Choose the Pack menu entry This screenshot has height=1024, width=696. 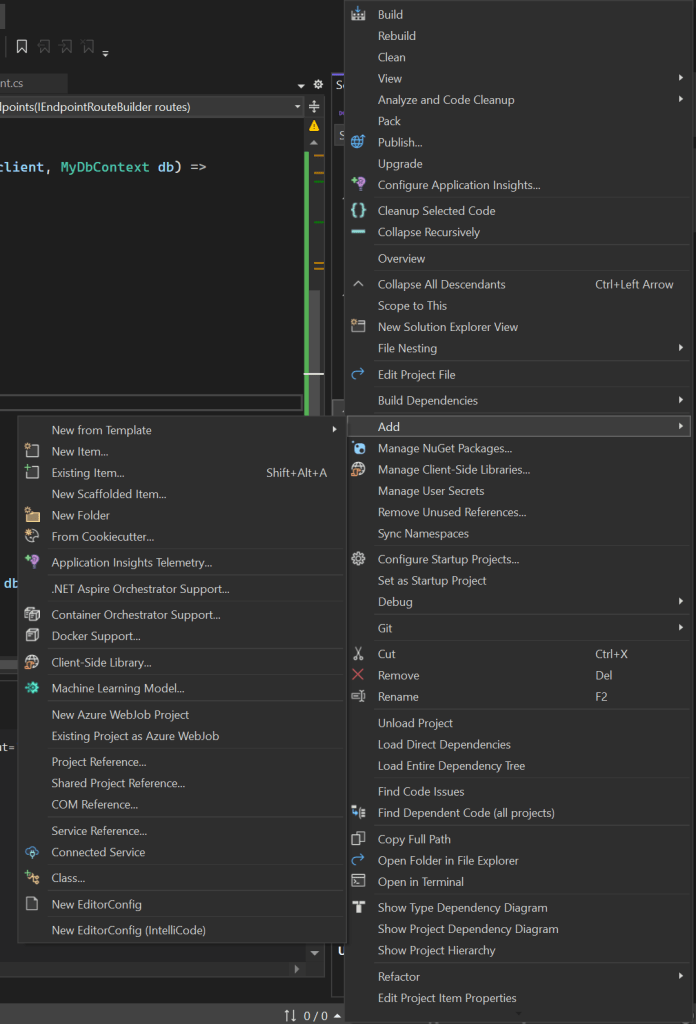point(389,121)
